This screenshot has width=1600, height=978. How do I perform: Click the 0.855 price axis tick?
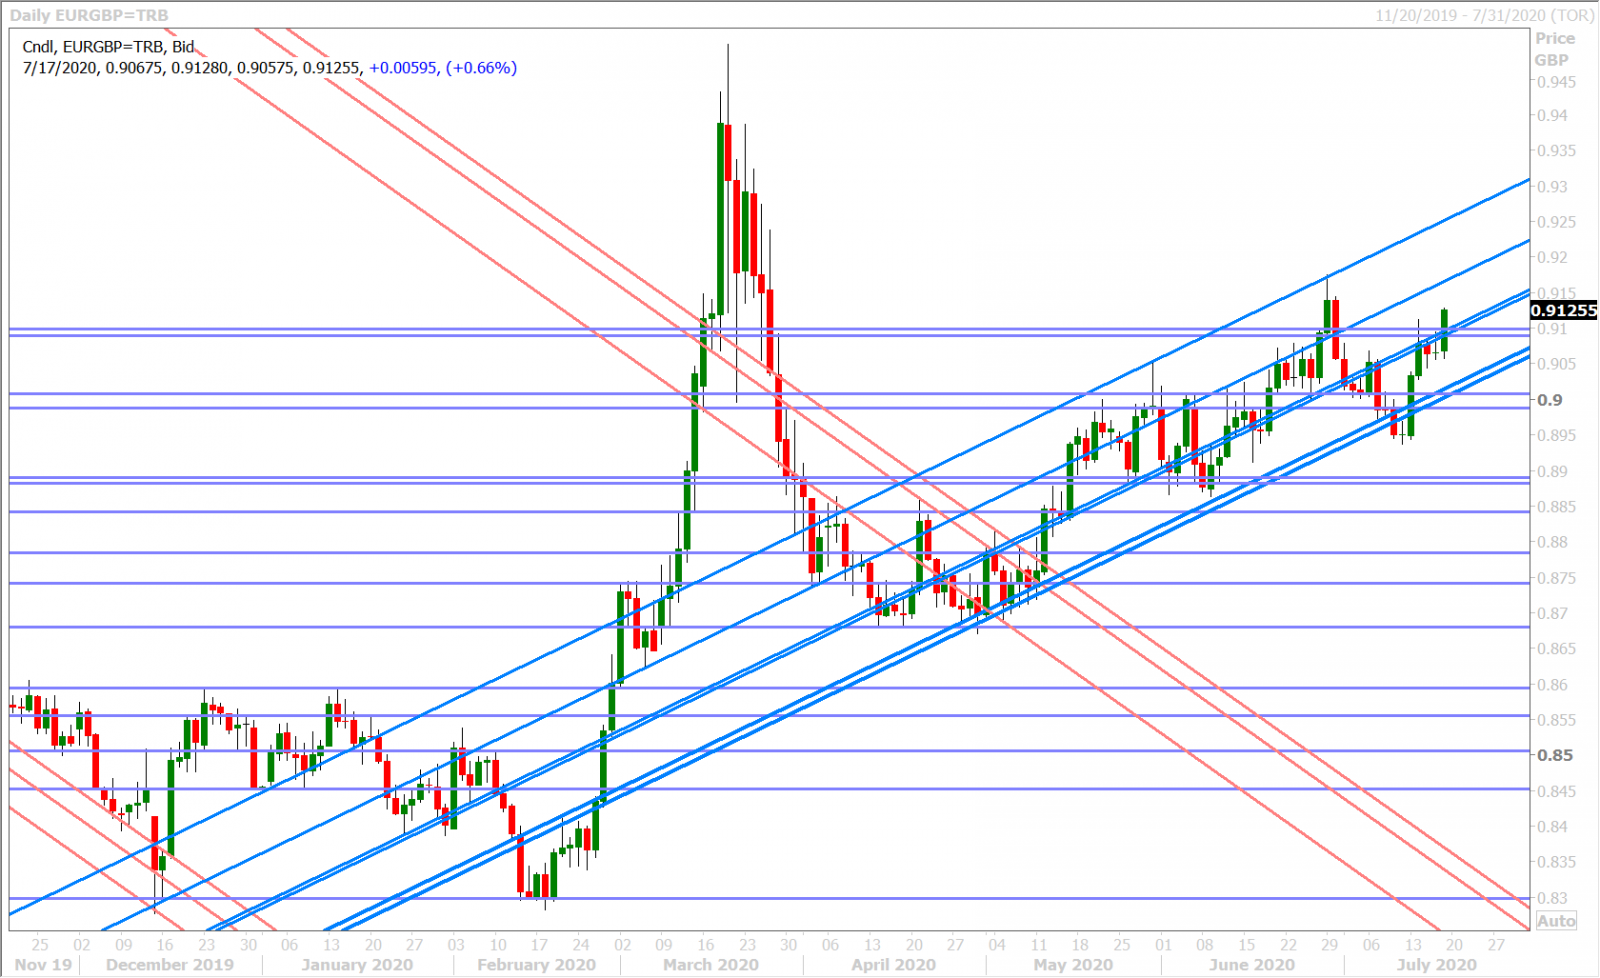1557,720
